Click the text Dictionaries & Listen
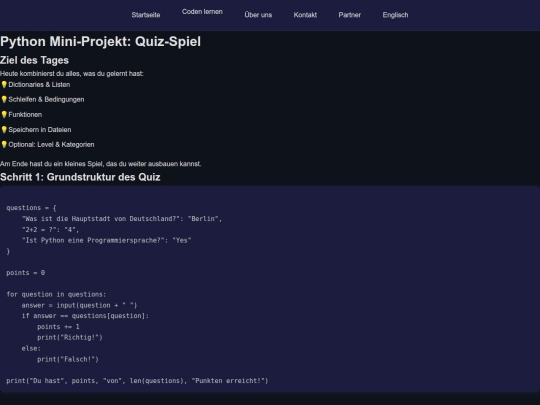Viewport: 540px width, 405px height. (x=39, y=84)
